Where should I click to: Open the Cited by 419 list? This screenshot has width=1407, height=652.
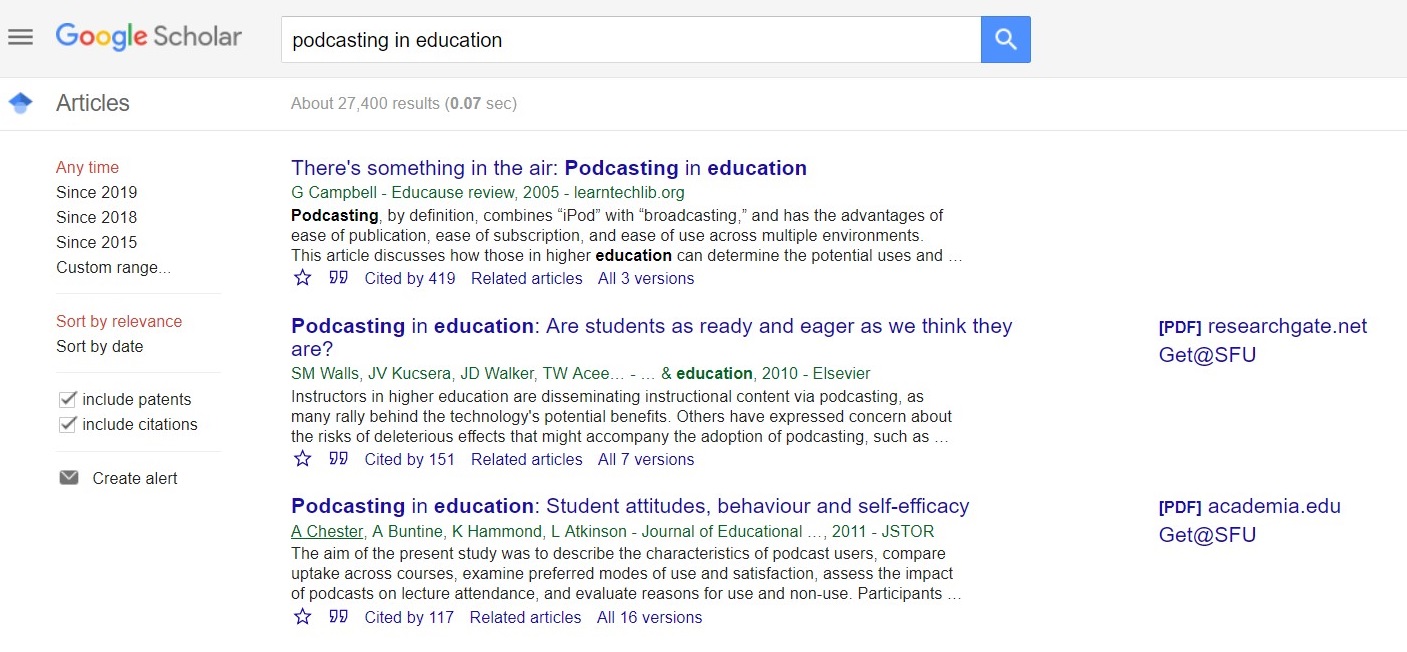tap(409, 278)
